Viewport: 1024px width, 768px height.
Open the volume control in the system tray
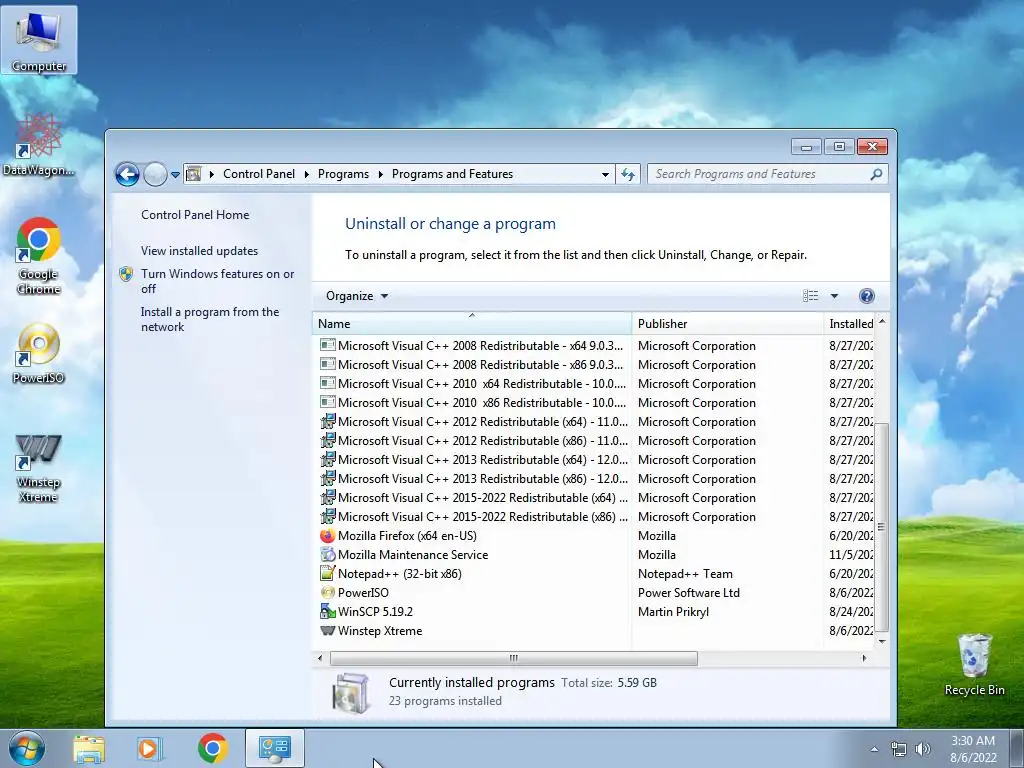point(923,749)
